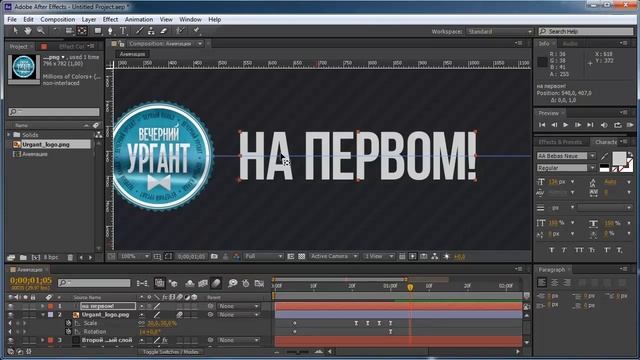Jump to first frame in Preview
Screen dimensions: 640x360
point(542,125)
